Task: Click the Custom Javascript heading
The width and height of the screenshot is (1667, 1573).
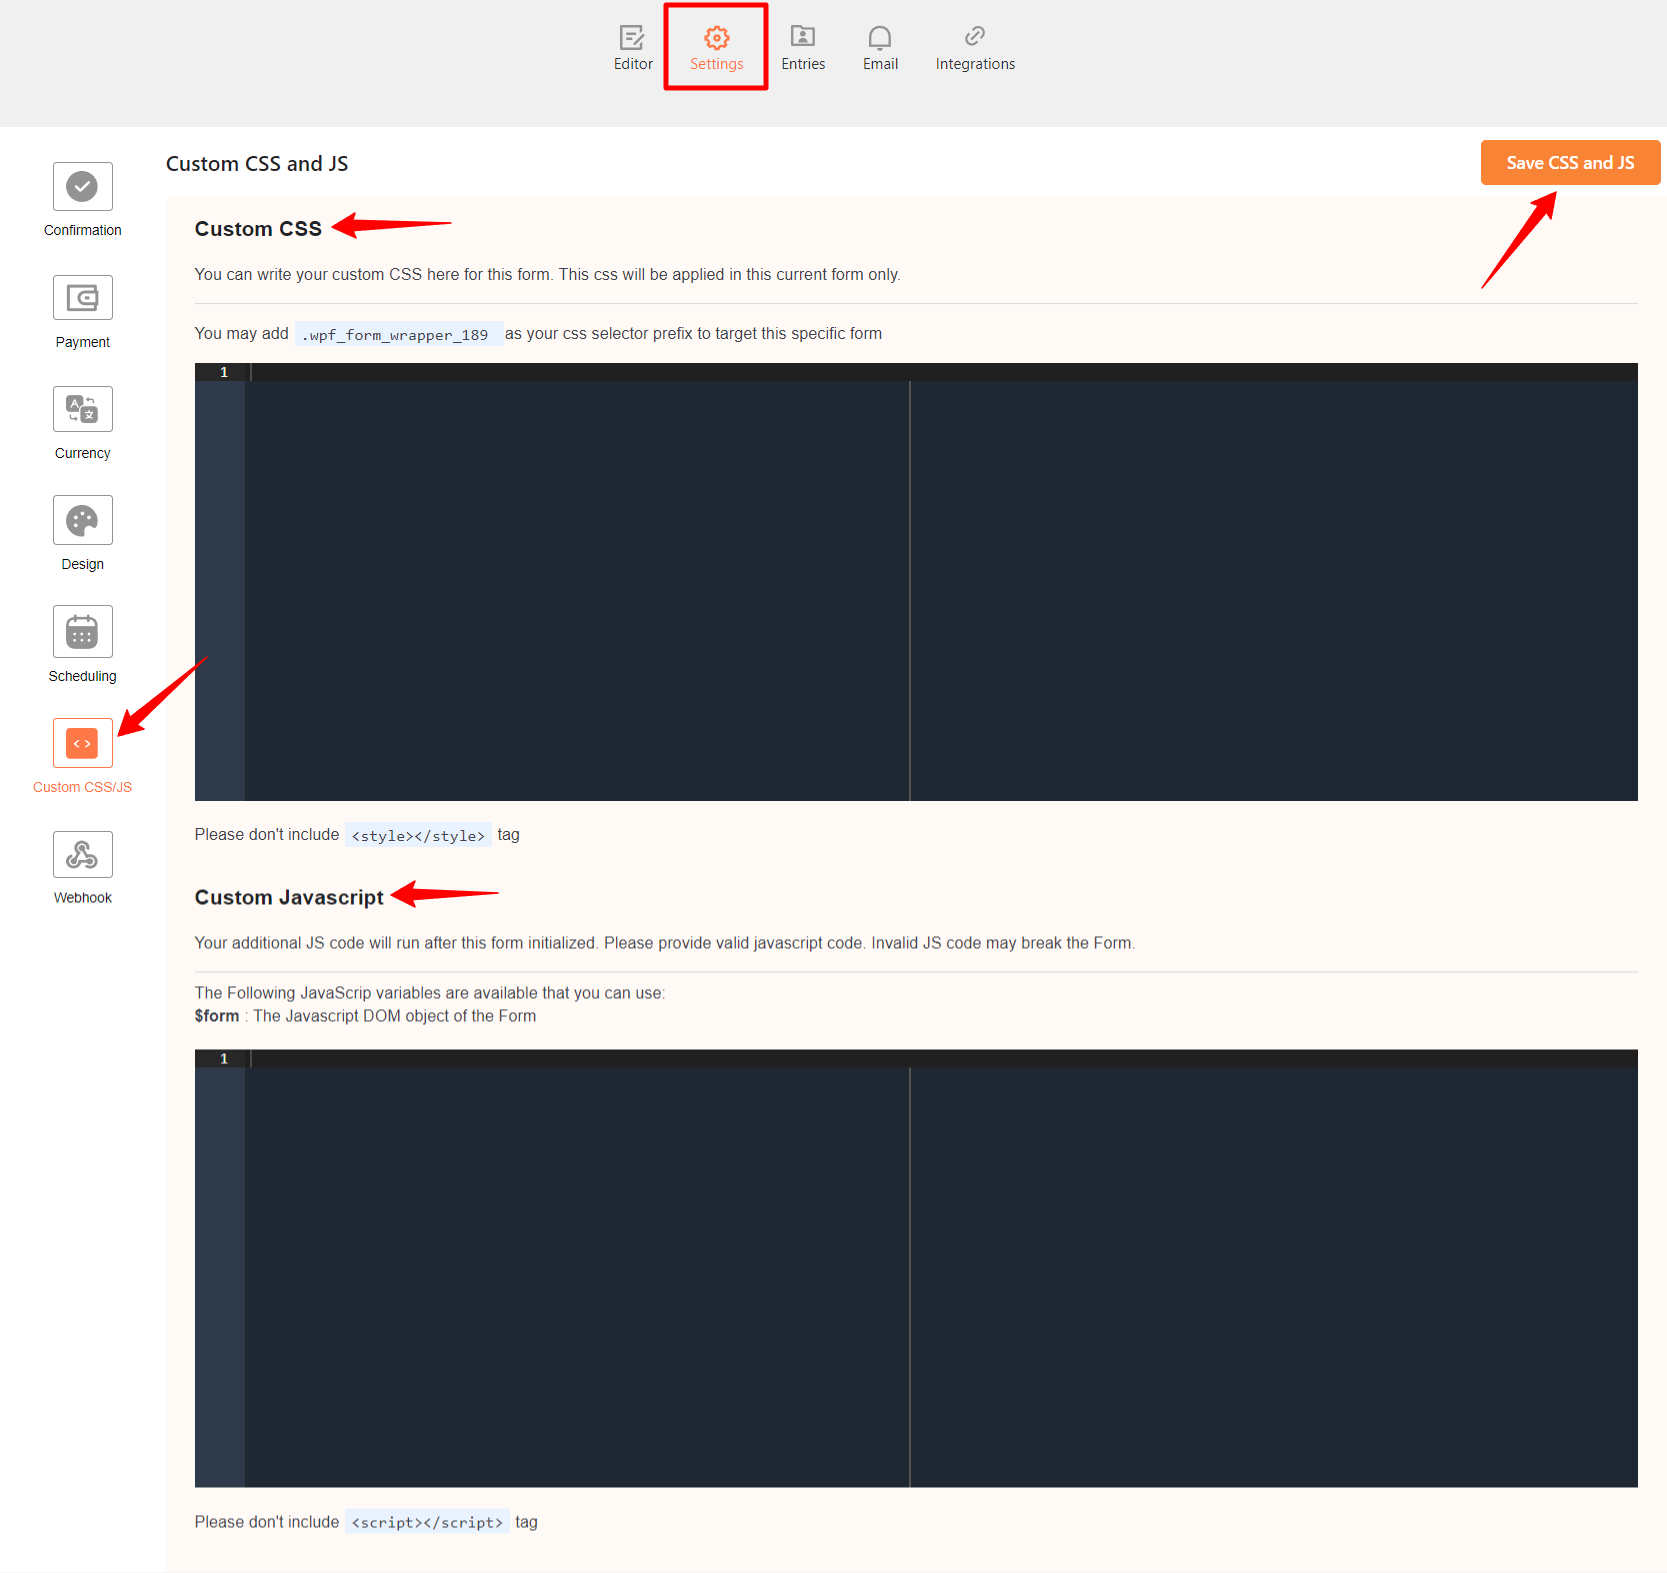Action: click(x=289, y=897)
